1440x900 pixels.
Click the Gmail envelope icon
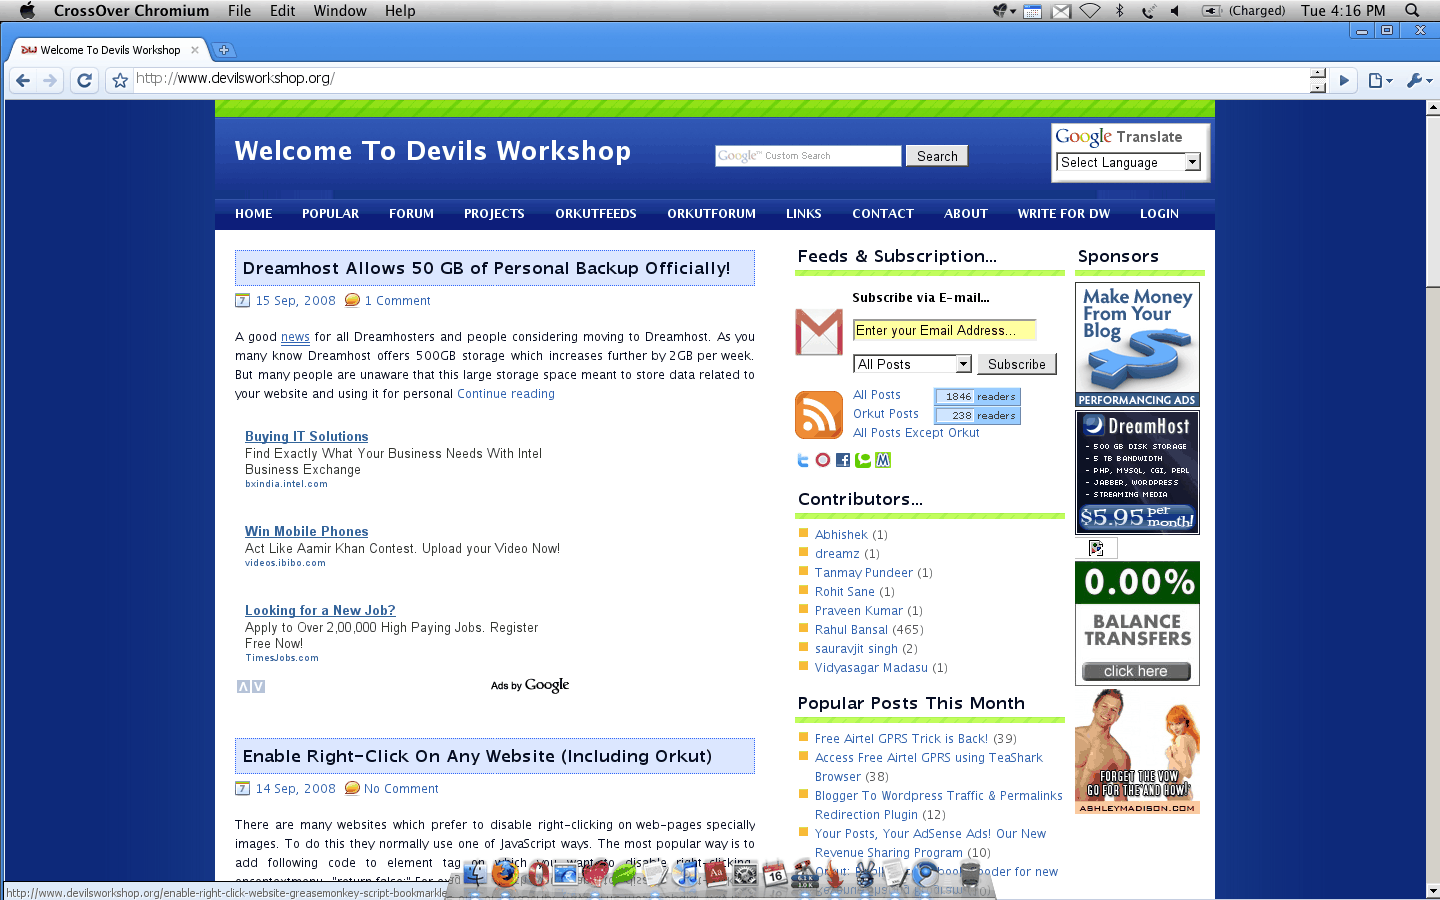819,332
